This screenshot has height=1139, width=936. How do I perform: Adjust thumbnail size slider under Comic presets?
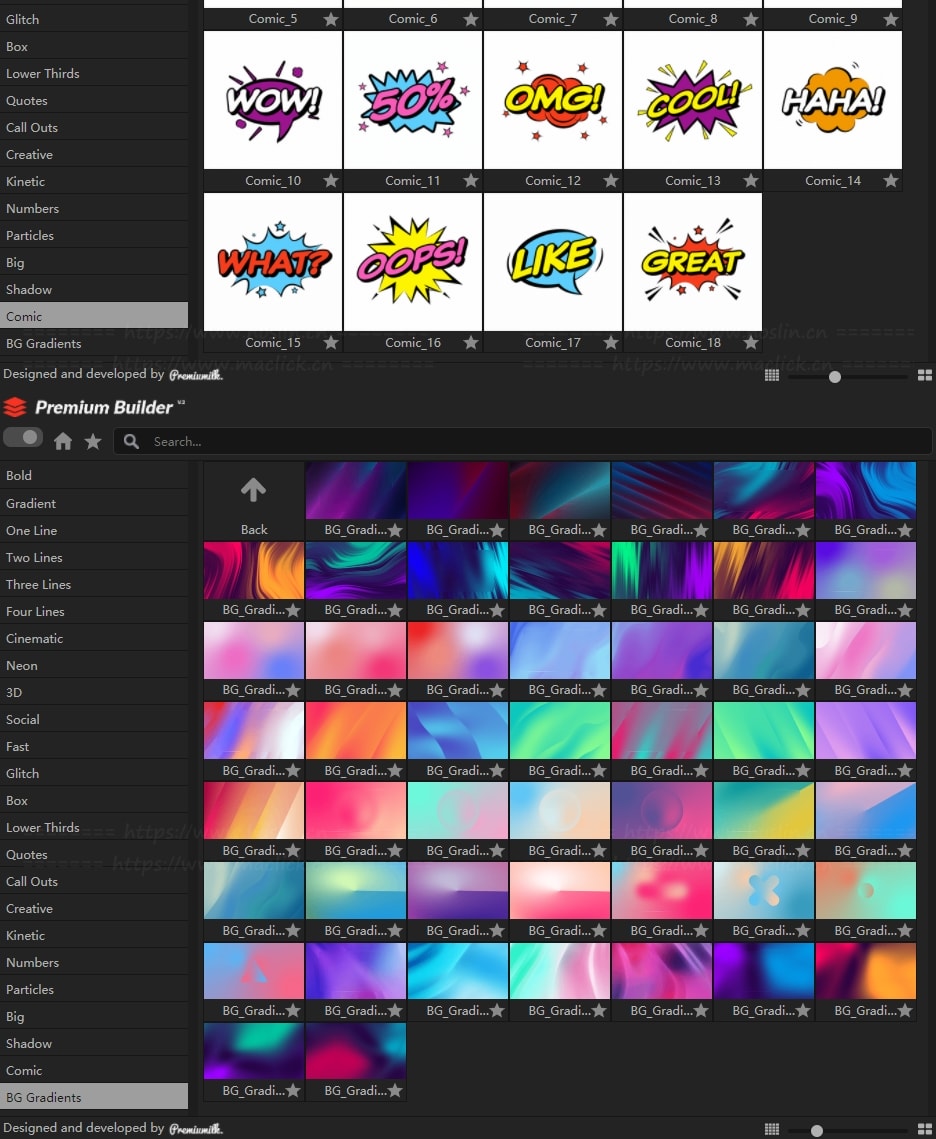pos(835,376)
